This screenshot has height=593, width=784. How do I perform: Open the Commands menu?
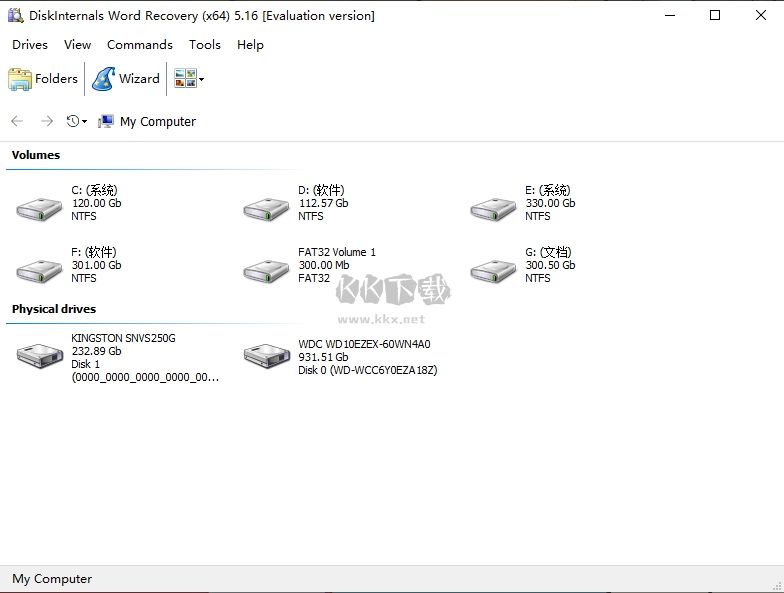coord(140,44)
